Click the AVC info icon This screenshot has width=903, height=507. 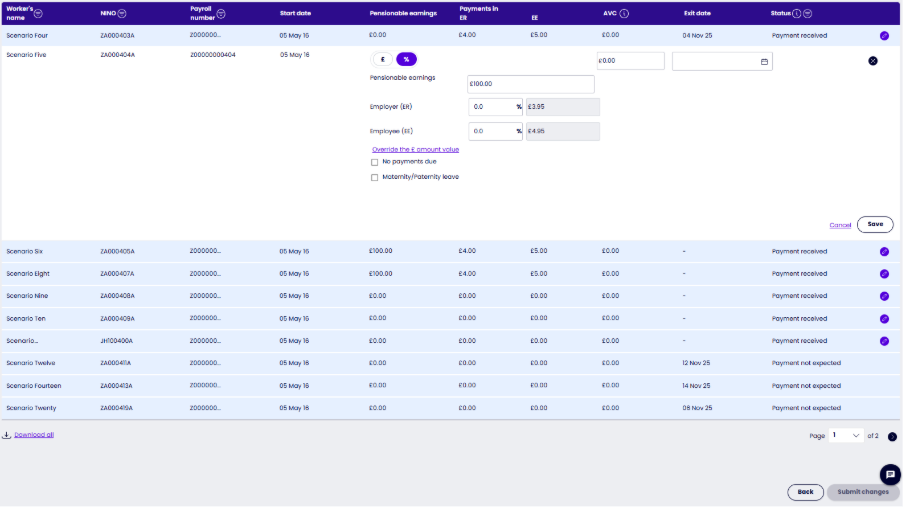(x=624, y=14)
